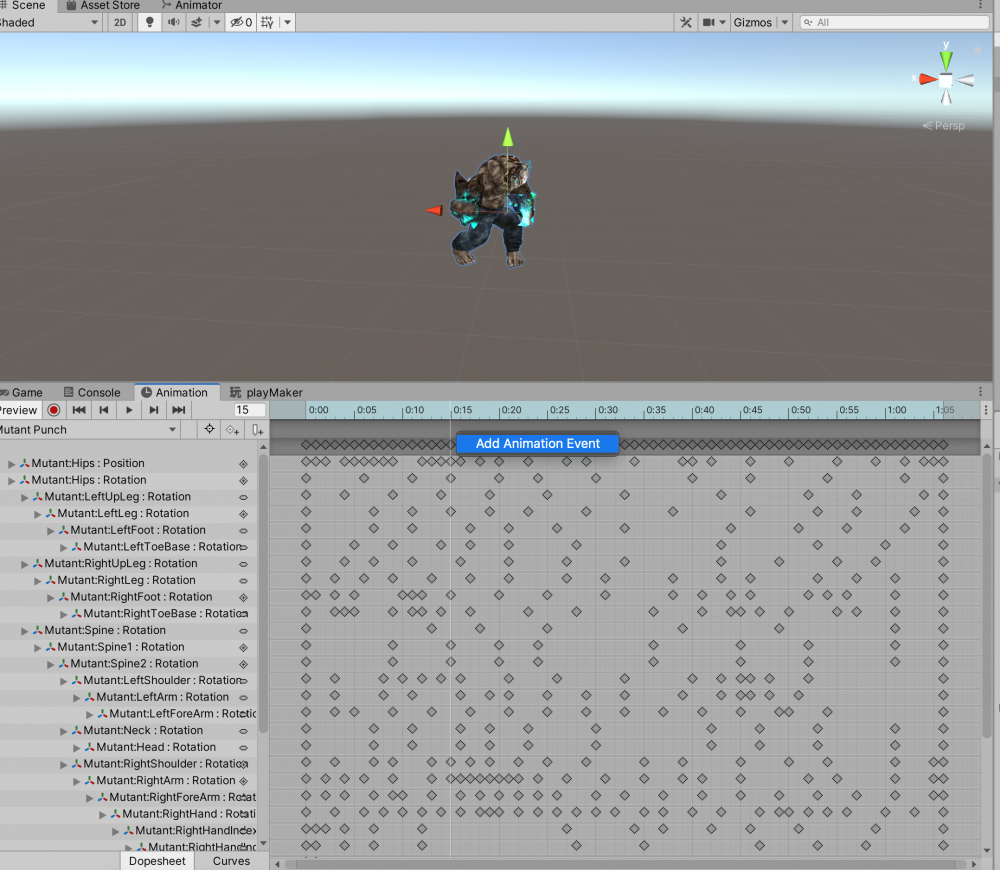1000x870 pixels.
Task: Switch to playMaker tab
Action: coord(266,392)
